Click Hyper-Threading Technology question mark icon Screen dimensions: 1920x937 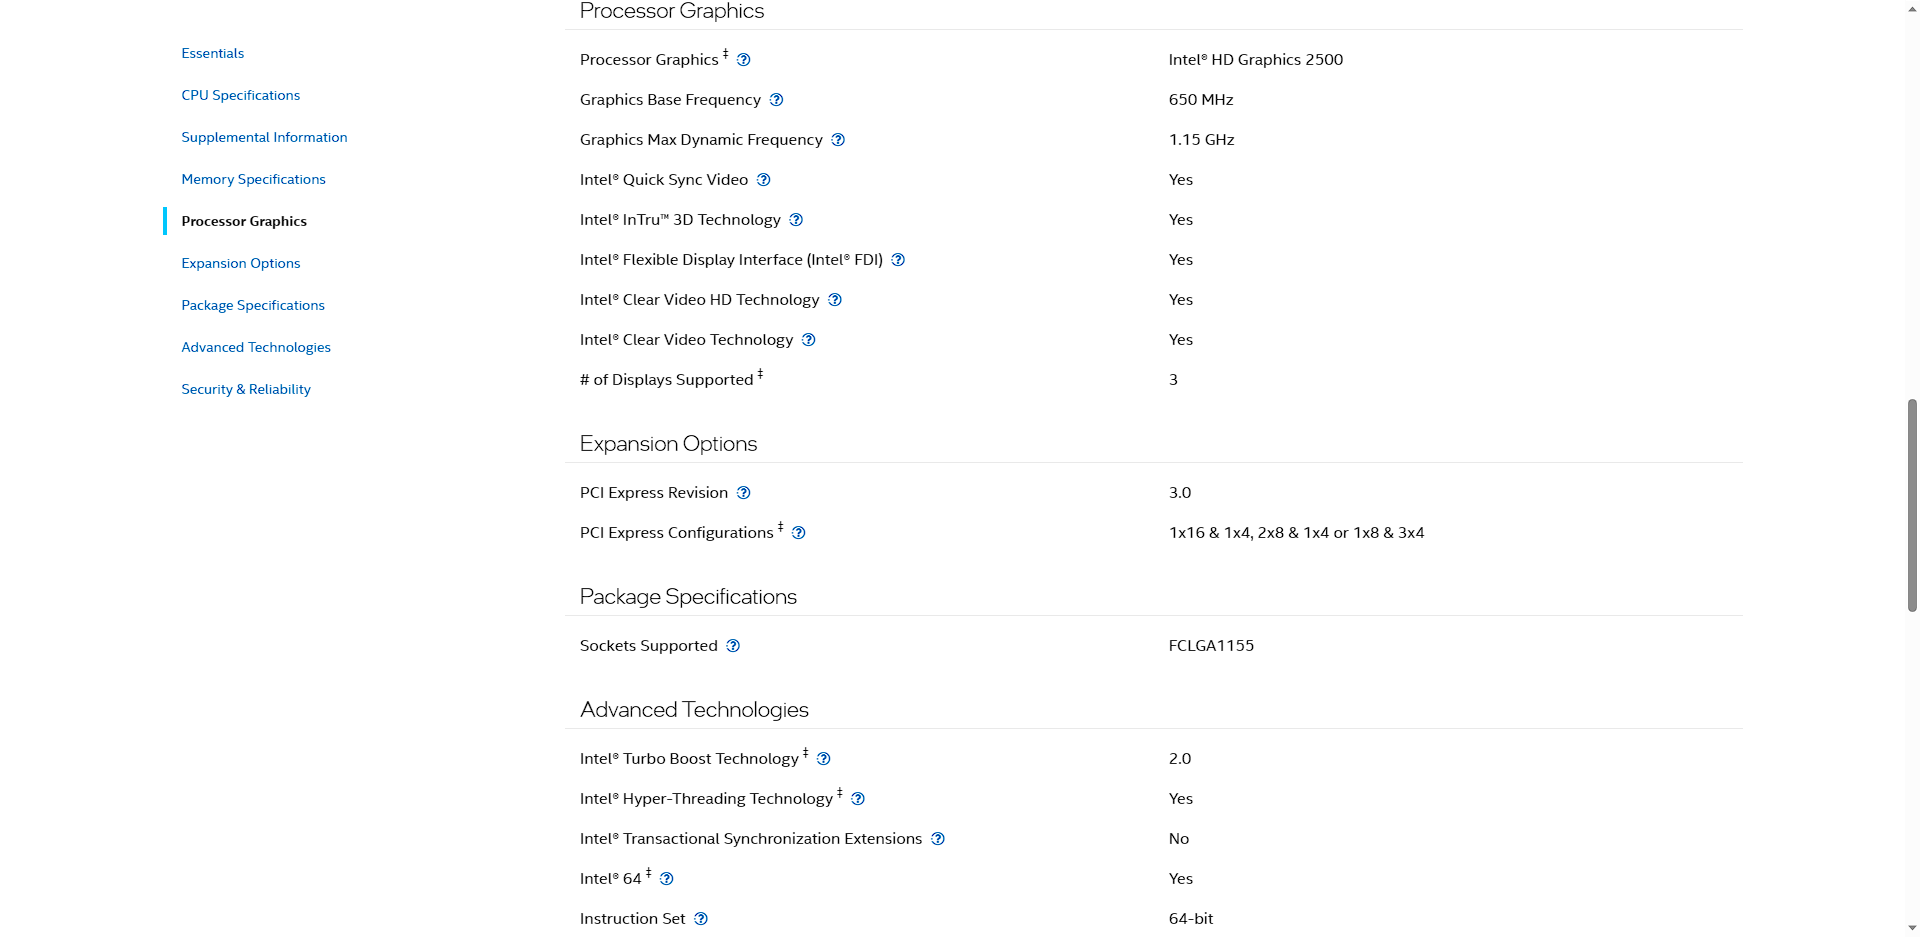click(857, 799)
